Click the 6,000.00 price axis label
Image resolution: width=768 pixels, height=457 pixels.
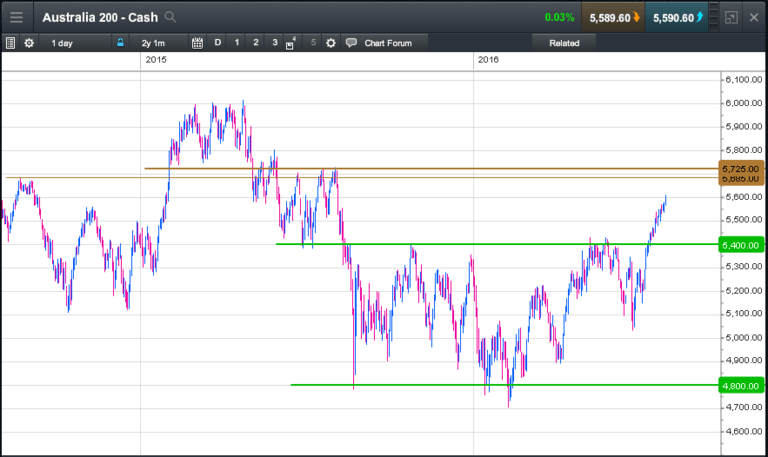point(744,103)
